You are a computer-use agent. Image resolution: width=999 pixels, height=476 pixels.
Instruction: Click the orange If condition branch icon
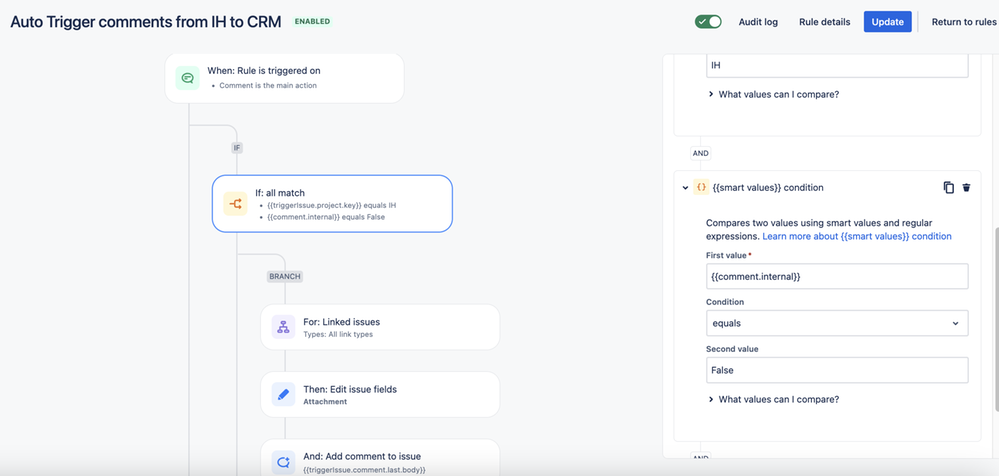[235, 204]
